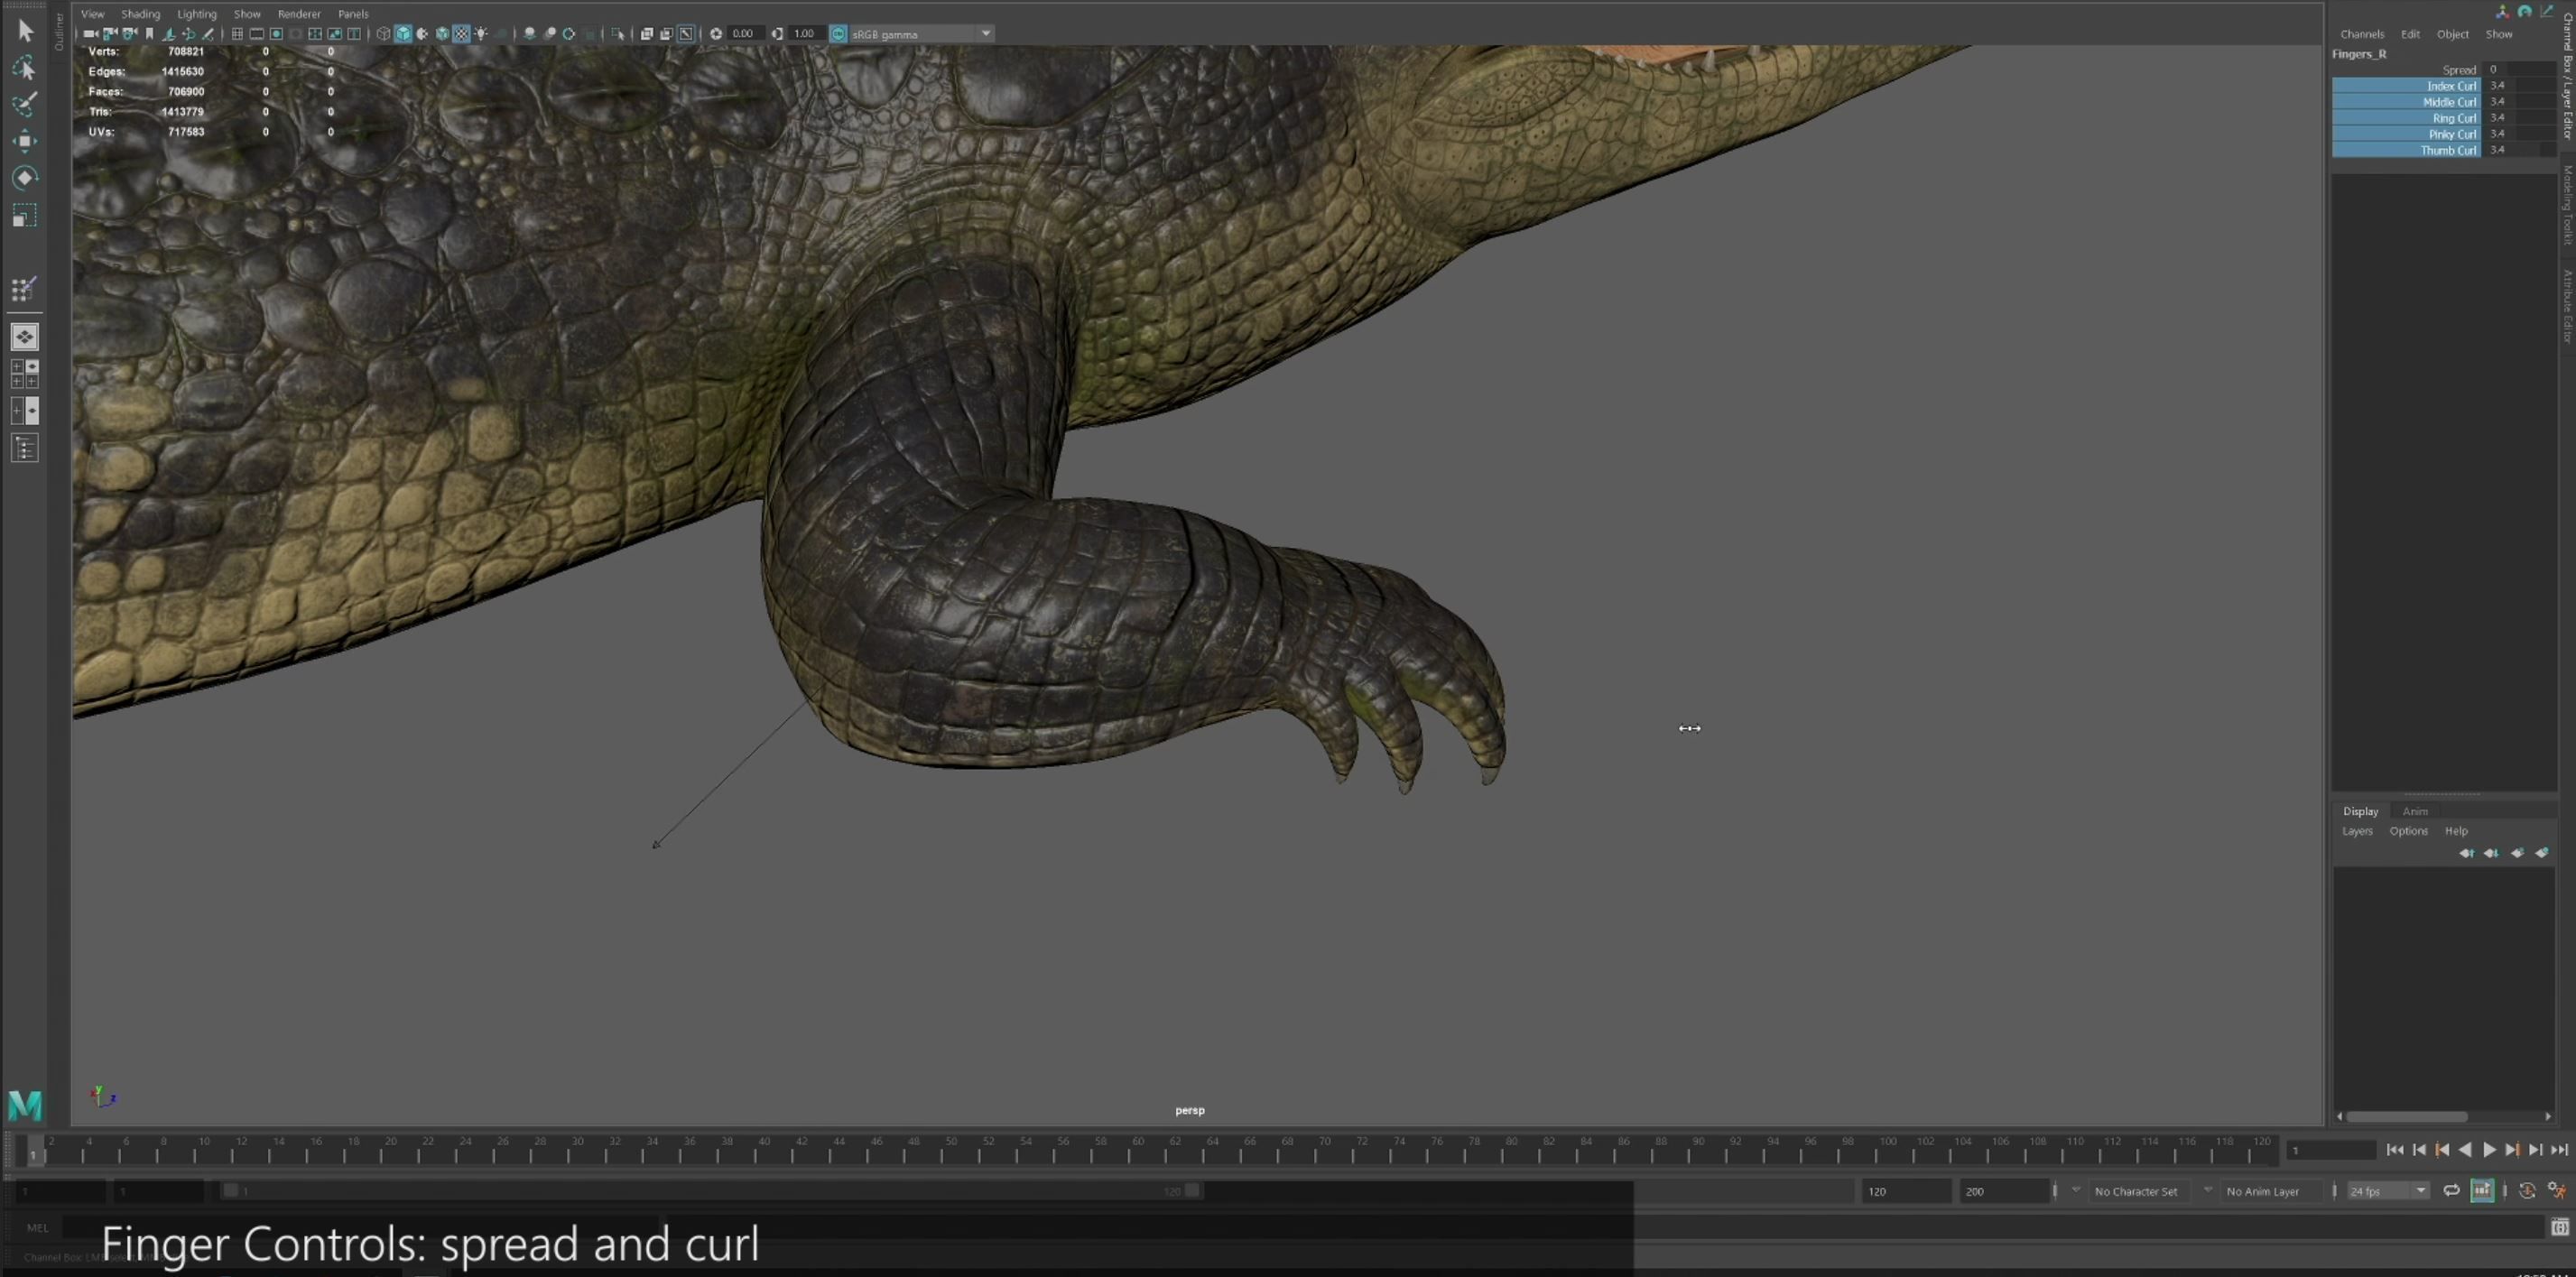The height and width of the screenshot is (1277, 2576).
Task: Switch to four view layout
Action: click(25, 373)
